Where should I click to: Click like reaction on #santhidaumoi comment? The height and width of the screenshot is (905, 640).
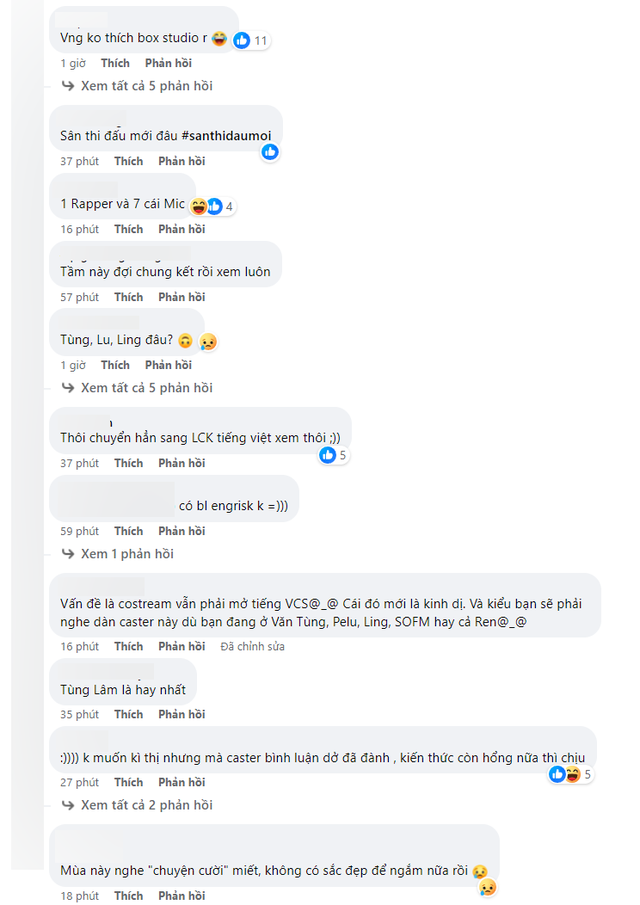click(x=270, y=152)
